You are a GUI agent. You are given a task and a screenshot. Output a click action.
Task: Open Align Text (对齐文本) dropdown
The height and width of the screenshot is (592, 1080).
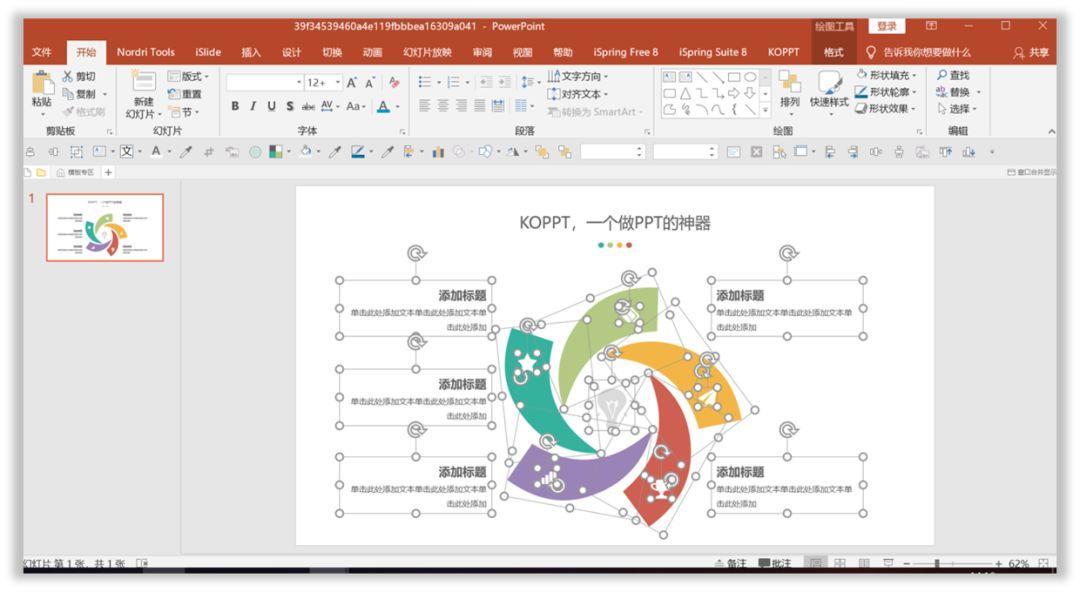(577, 94)
